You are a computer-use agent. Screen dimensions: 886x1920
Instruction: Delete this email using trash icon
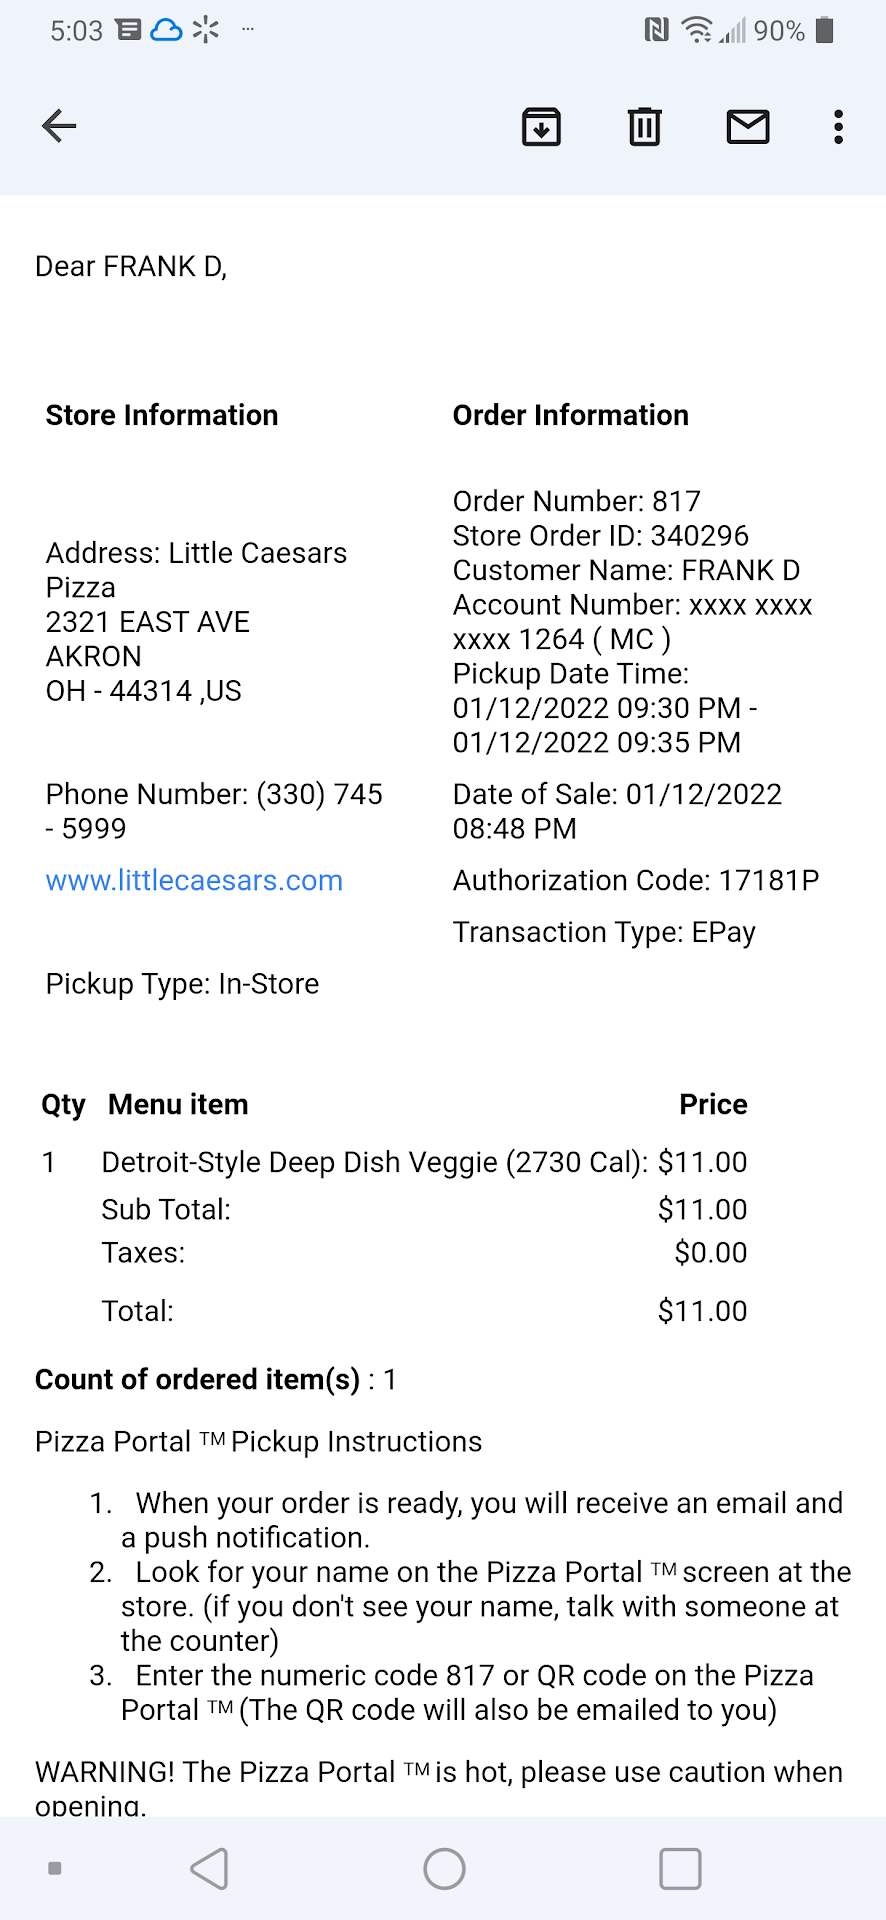coord(644,127)
